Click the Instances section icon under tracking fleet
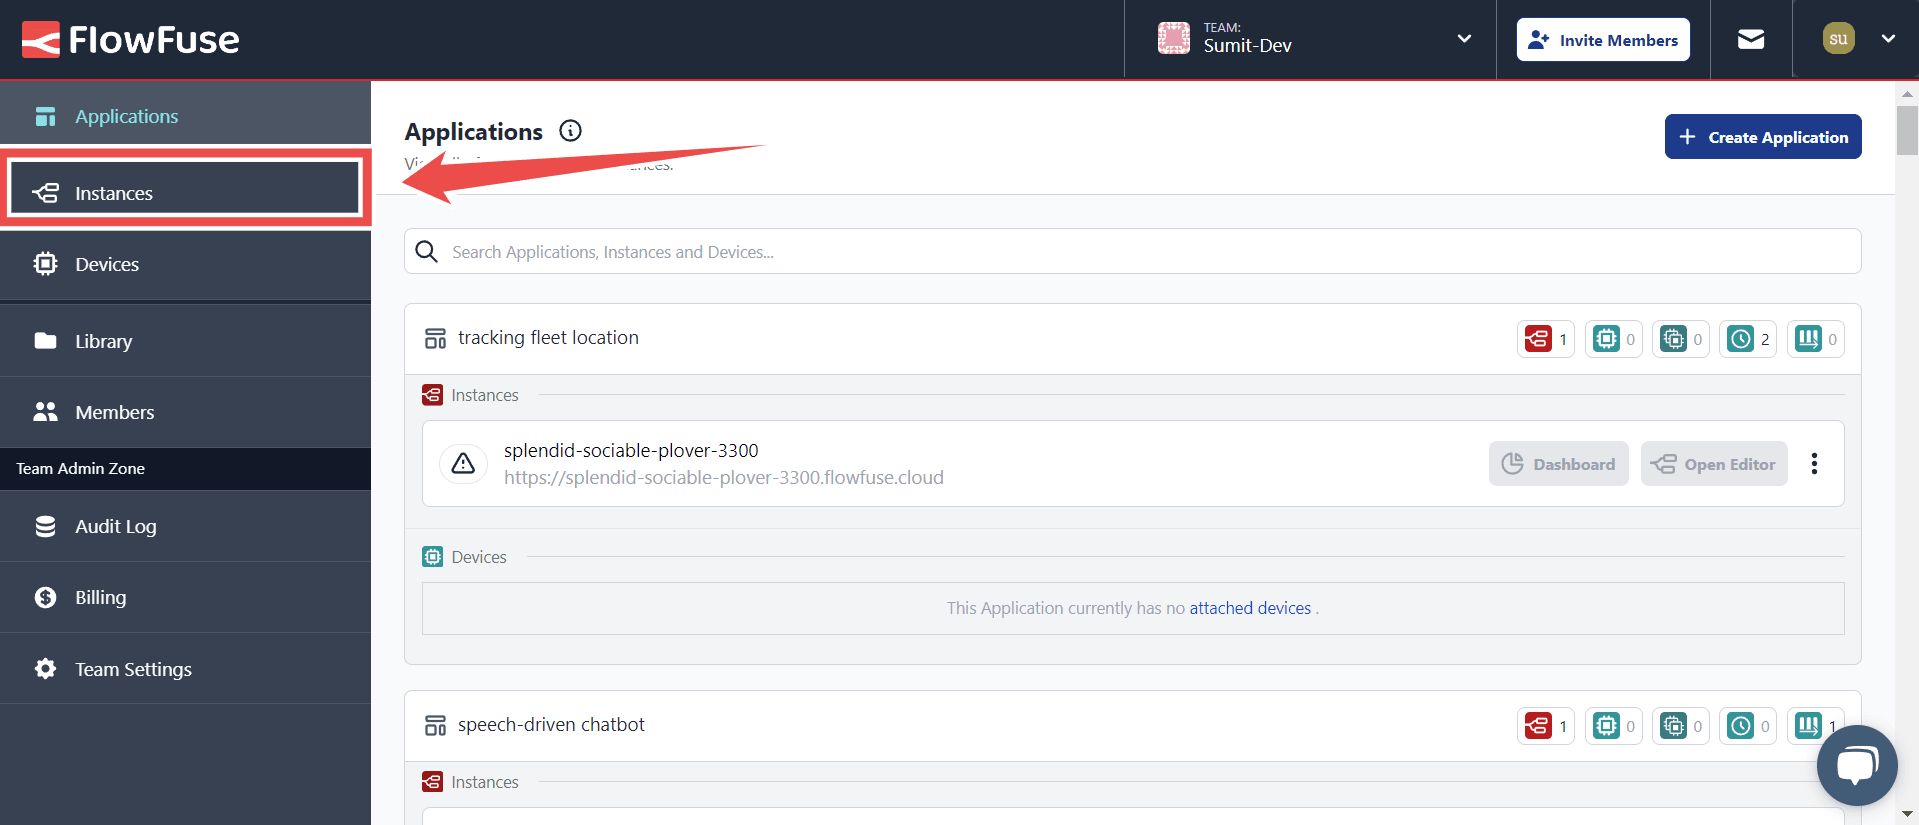1919x825 pixels. tap(432, 395)
